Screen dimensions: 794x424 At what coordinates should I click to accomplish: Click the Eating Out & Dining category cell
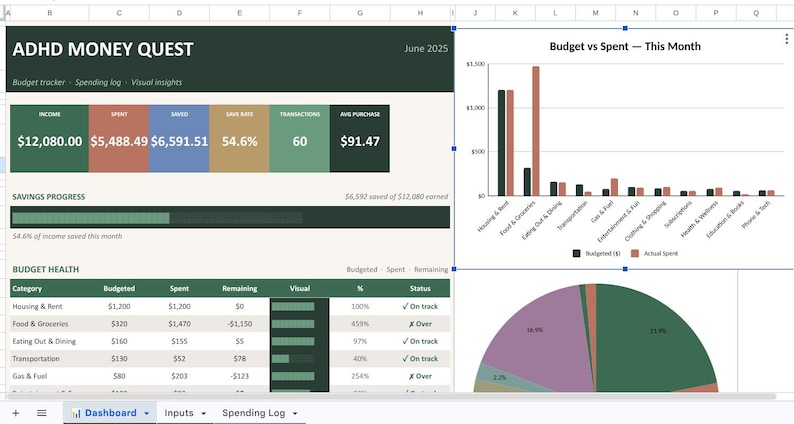[x=50, y=341]
